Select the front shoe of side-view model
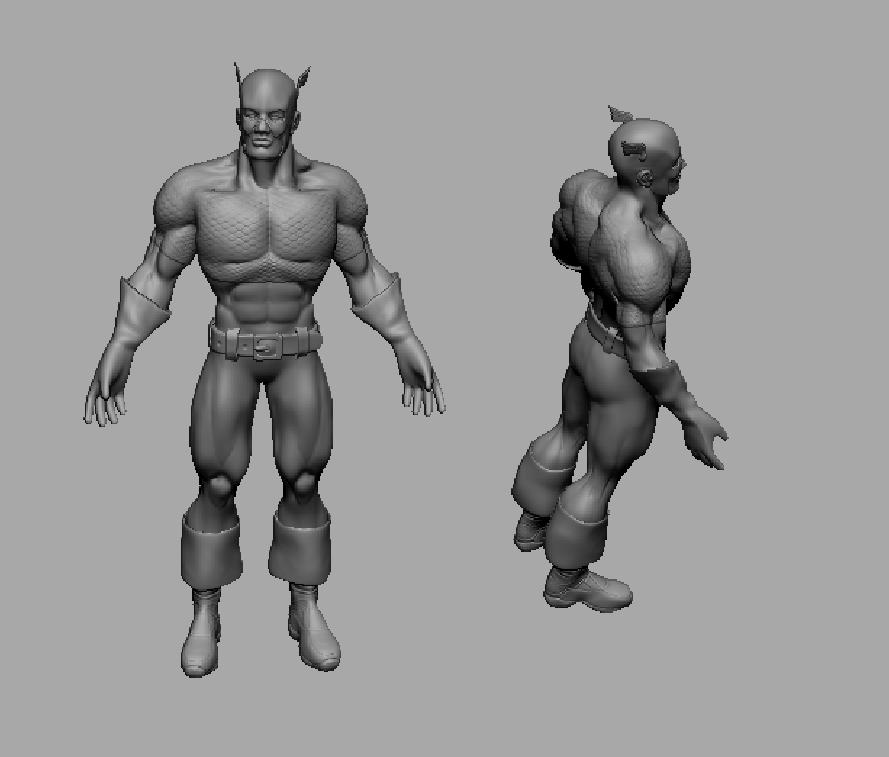The height and width of the screenshot is (757, 889). [590, 590]
